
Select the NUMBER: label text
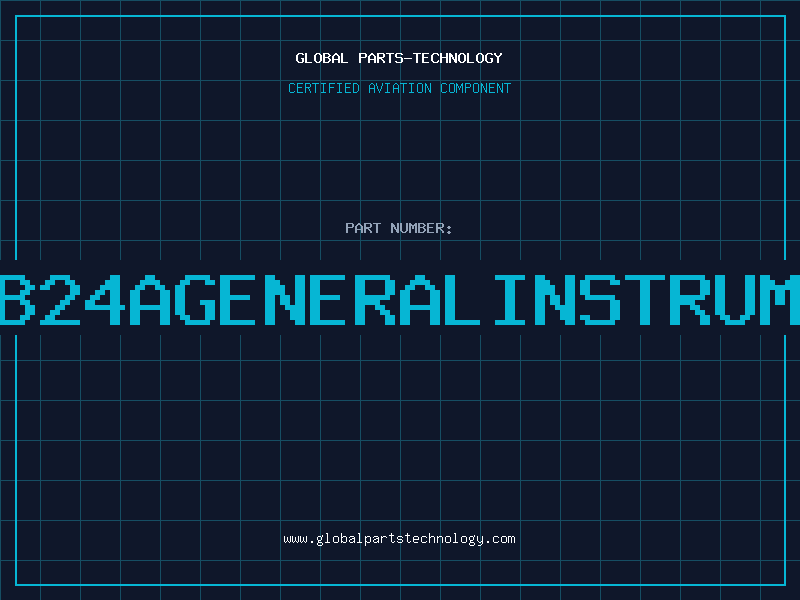(x=421, y=228)
